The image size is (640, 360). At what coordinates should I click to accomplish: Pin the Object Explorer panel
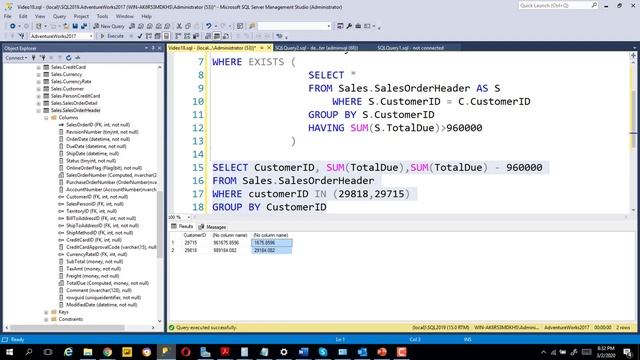[x=153, y=48]
